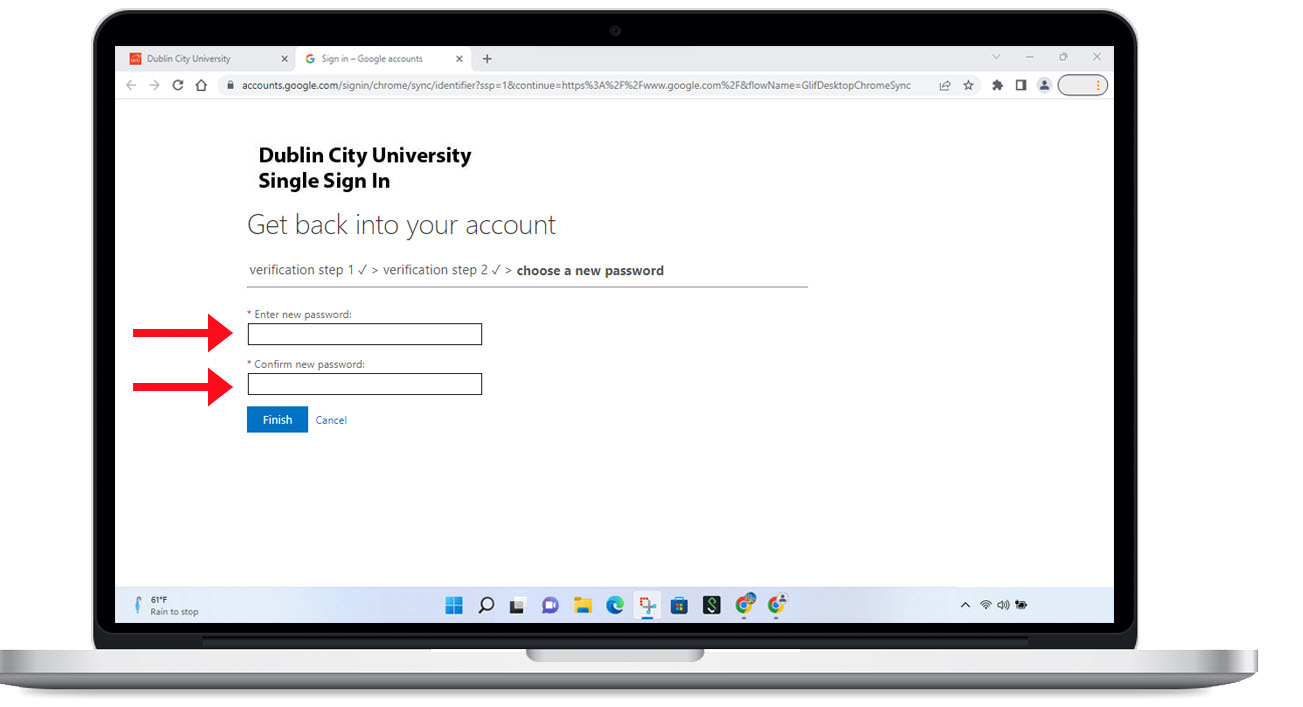Bookmark this page with the star icon
This screenshot has width=1303, height=707.
pyautogui.click(x=968, y=86)
